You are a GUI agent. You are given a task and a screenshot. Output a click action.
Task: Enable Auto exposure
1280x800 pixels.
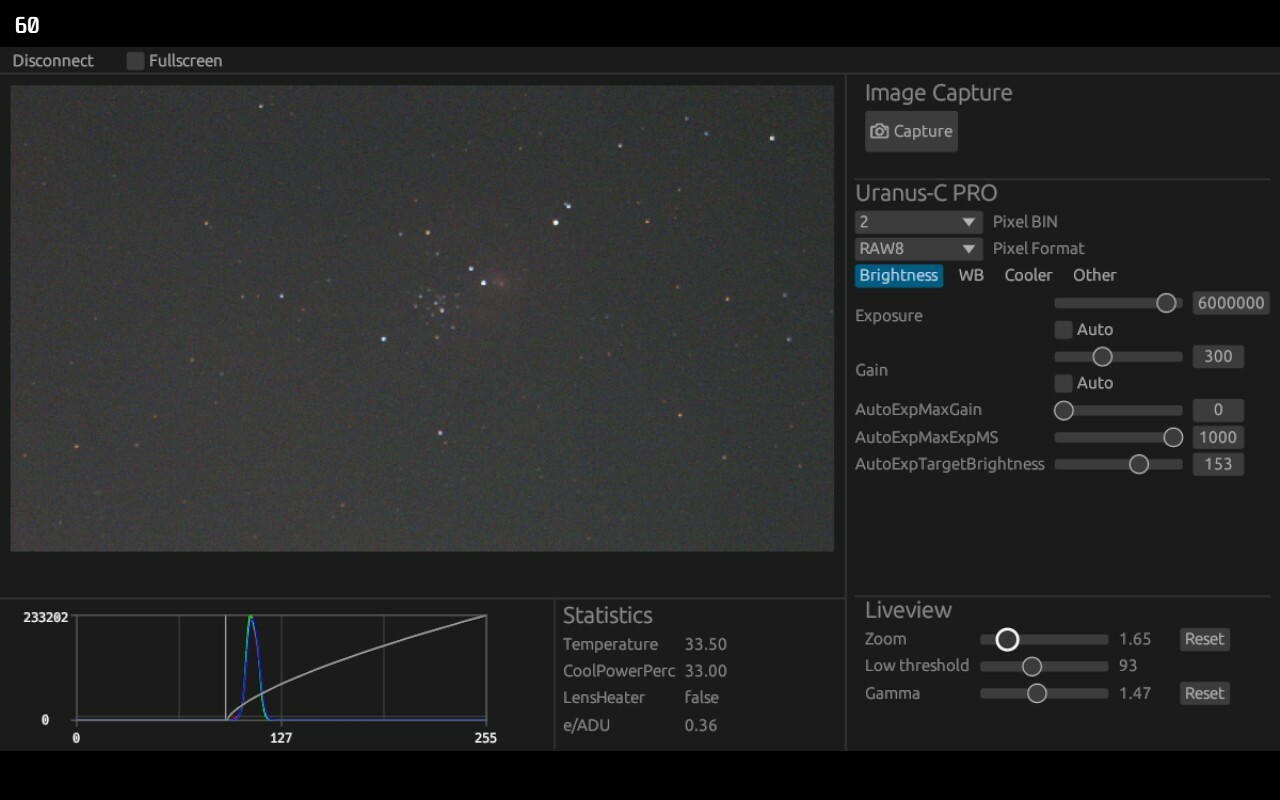click(x=1063, y=329)
